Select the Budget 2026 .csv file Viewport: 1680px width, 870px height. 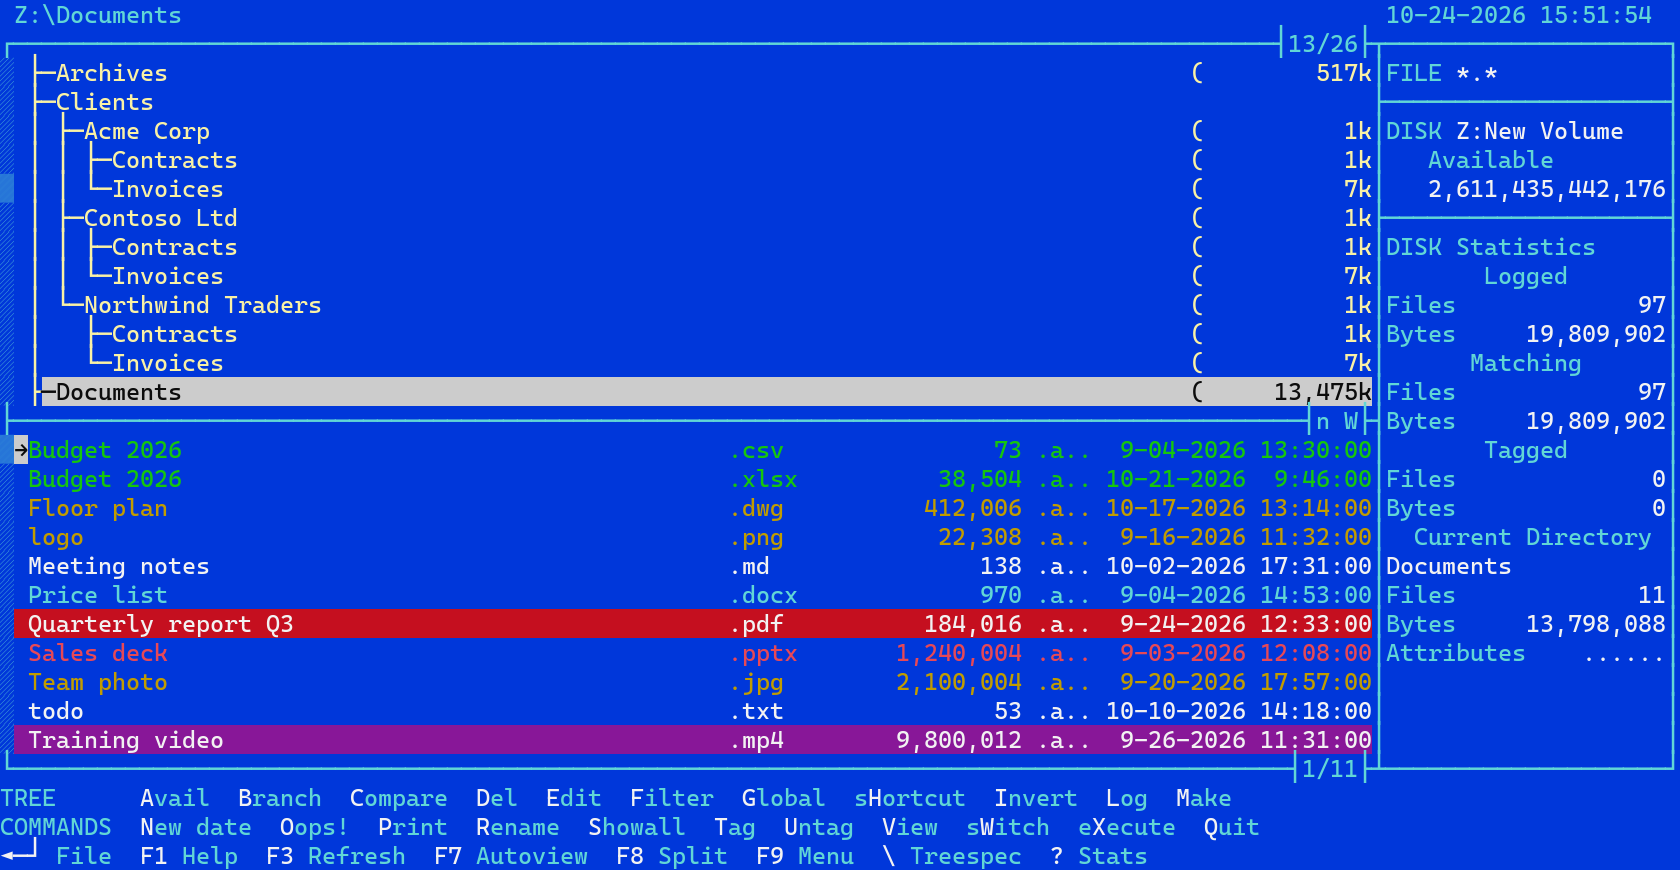point(692,450)
